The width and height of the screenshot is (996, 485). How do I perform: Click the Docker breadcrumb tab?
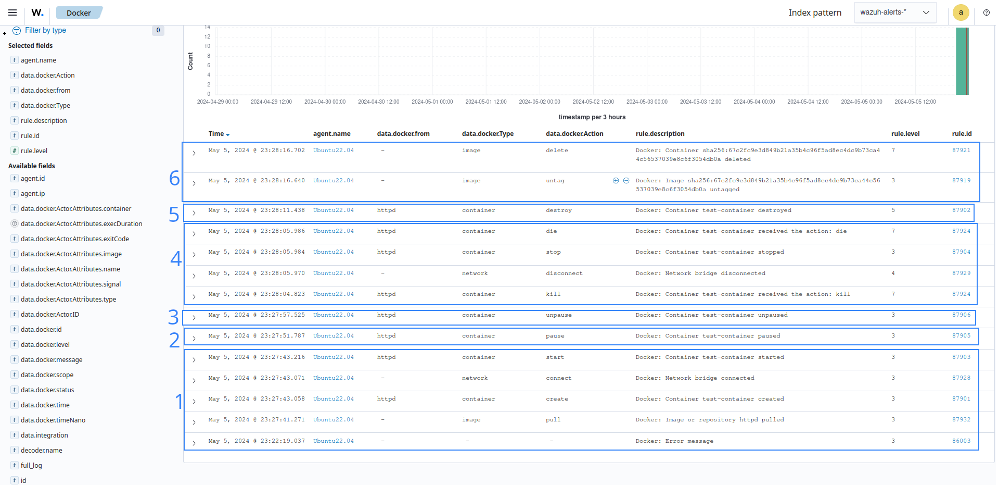point(78,12)
